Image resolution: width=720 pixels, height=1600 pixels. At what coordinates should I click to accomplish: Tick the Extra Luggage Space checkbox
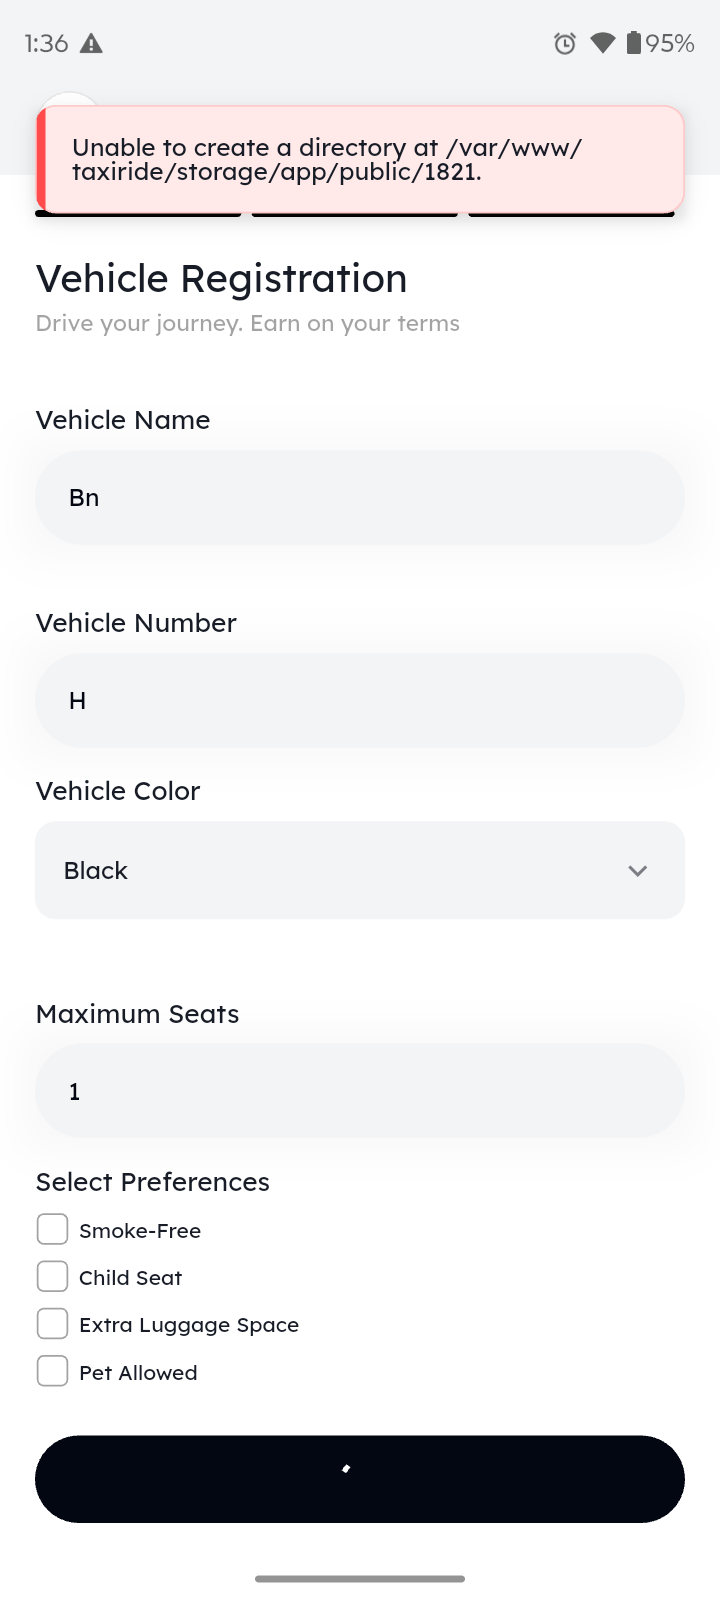[x=52, y=1324]
